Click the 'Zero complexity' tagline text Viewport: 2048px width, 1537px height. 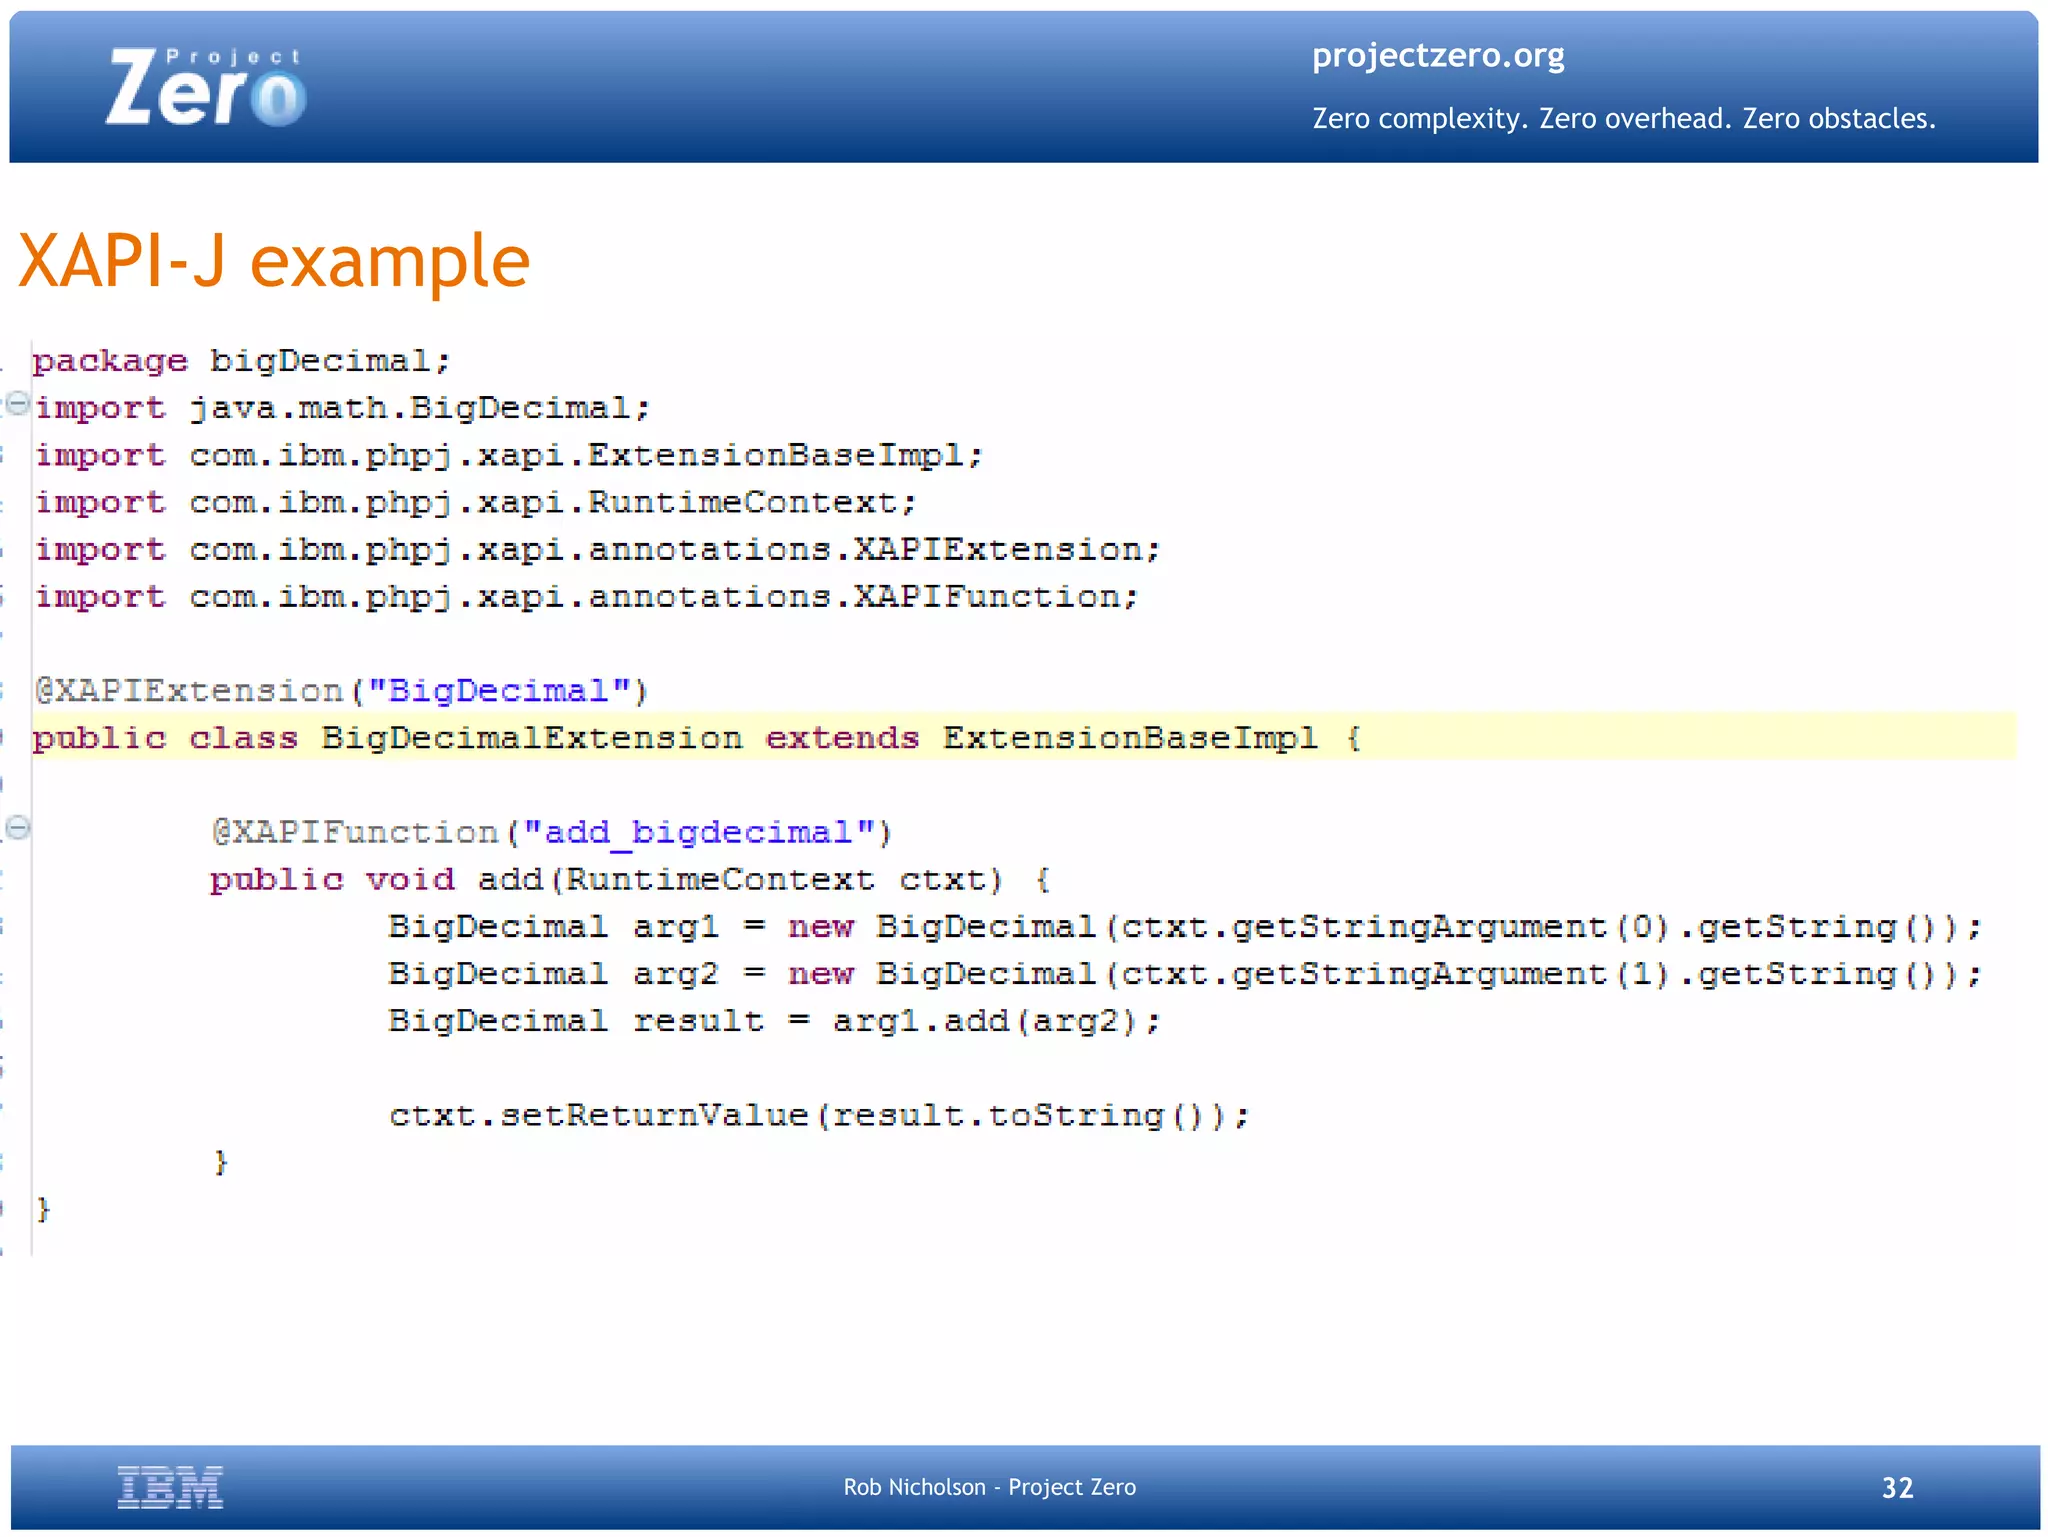click(1624, 119)
